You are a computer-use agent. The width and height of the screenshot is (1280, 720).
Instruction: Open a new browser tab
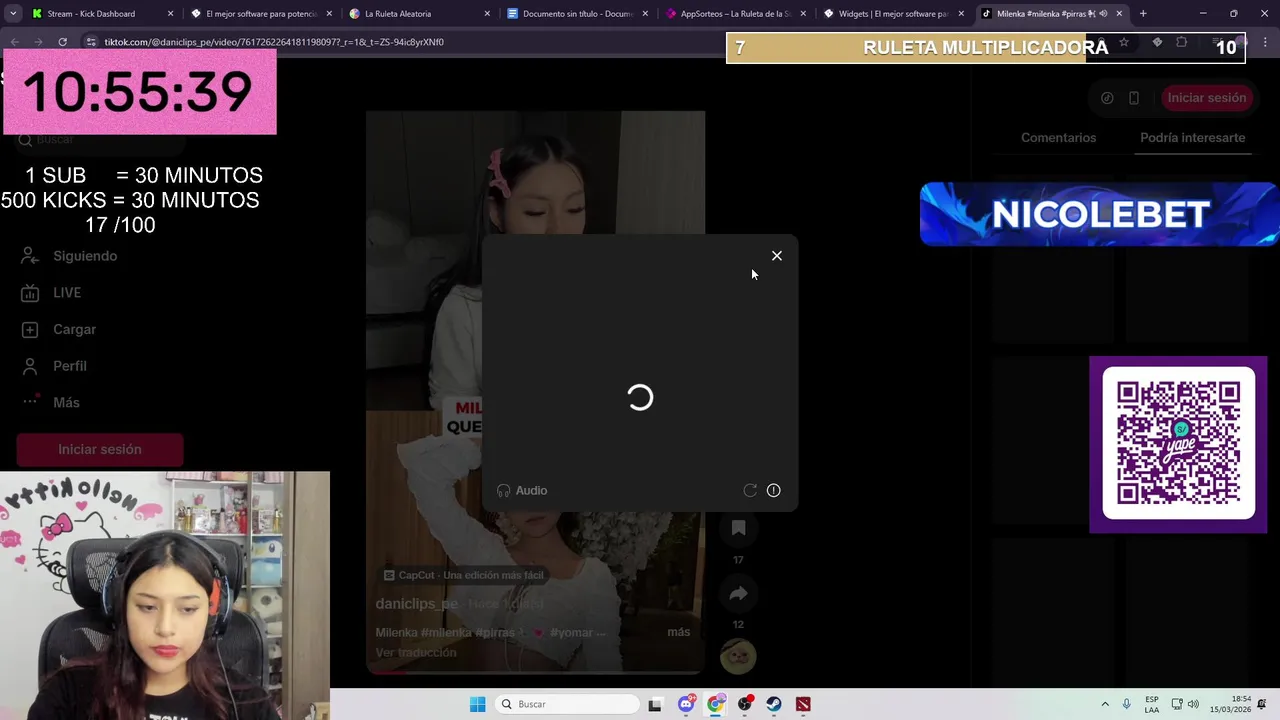(x=1143, y=14)
